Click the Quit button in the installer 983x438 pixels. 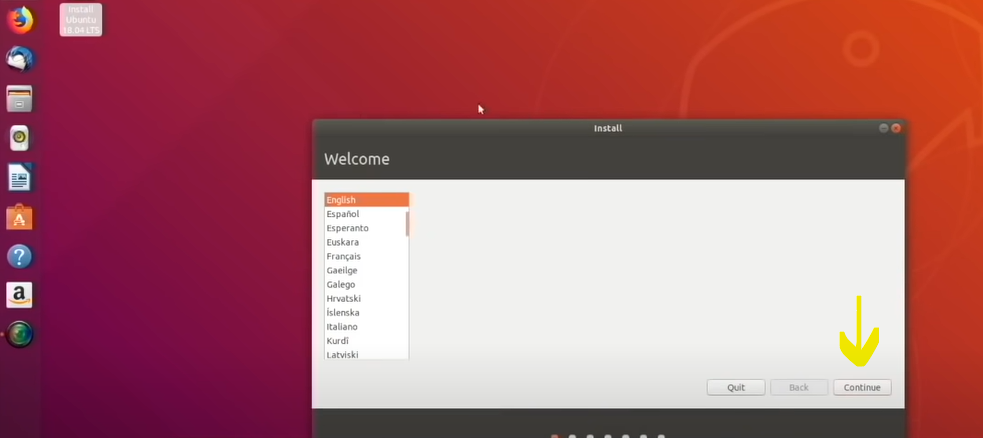736,387
